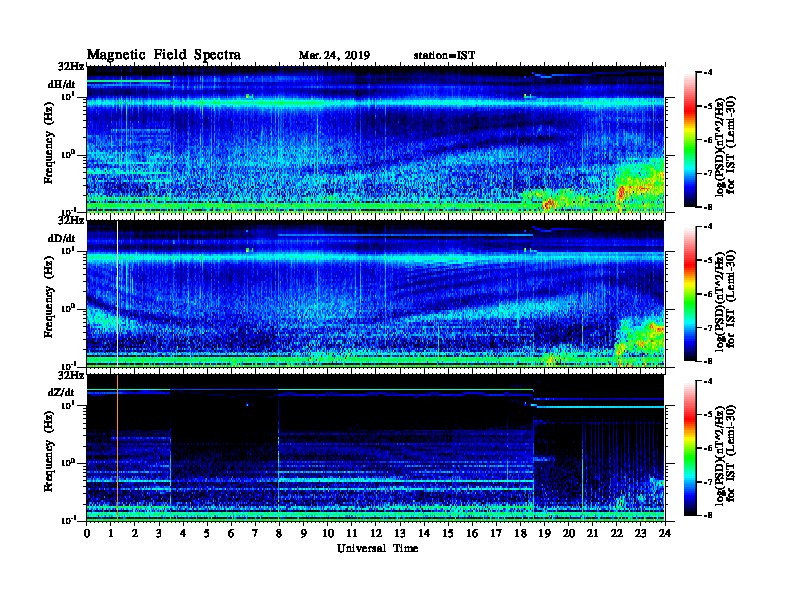
Task: Click the hour "23" tick label on time axis
Action: click(x=640, y=533)
